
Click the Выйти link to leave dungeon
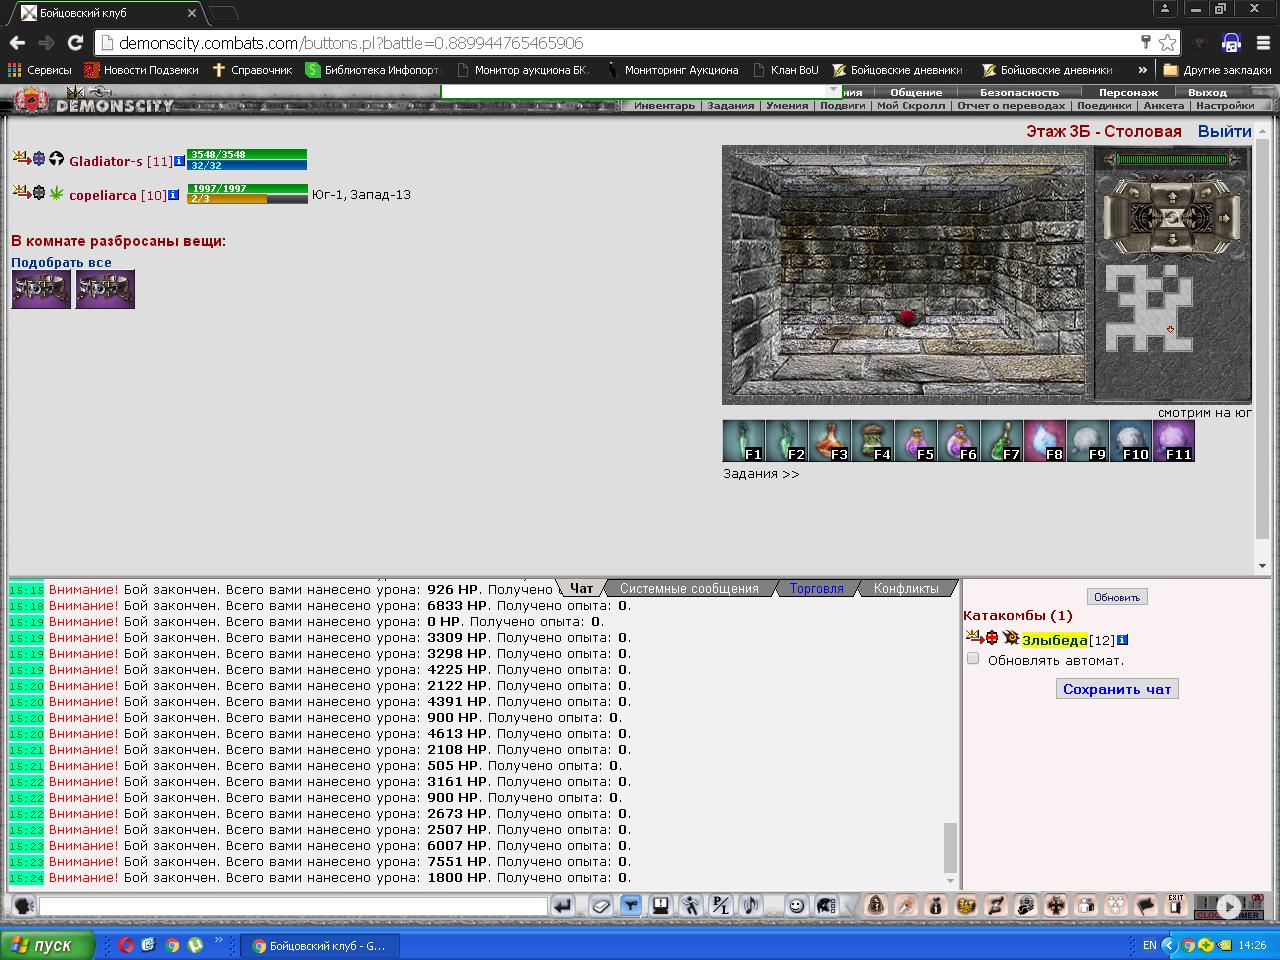point(1224,131)
